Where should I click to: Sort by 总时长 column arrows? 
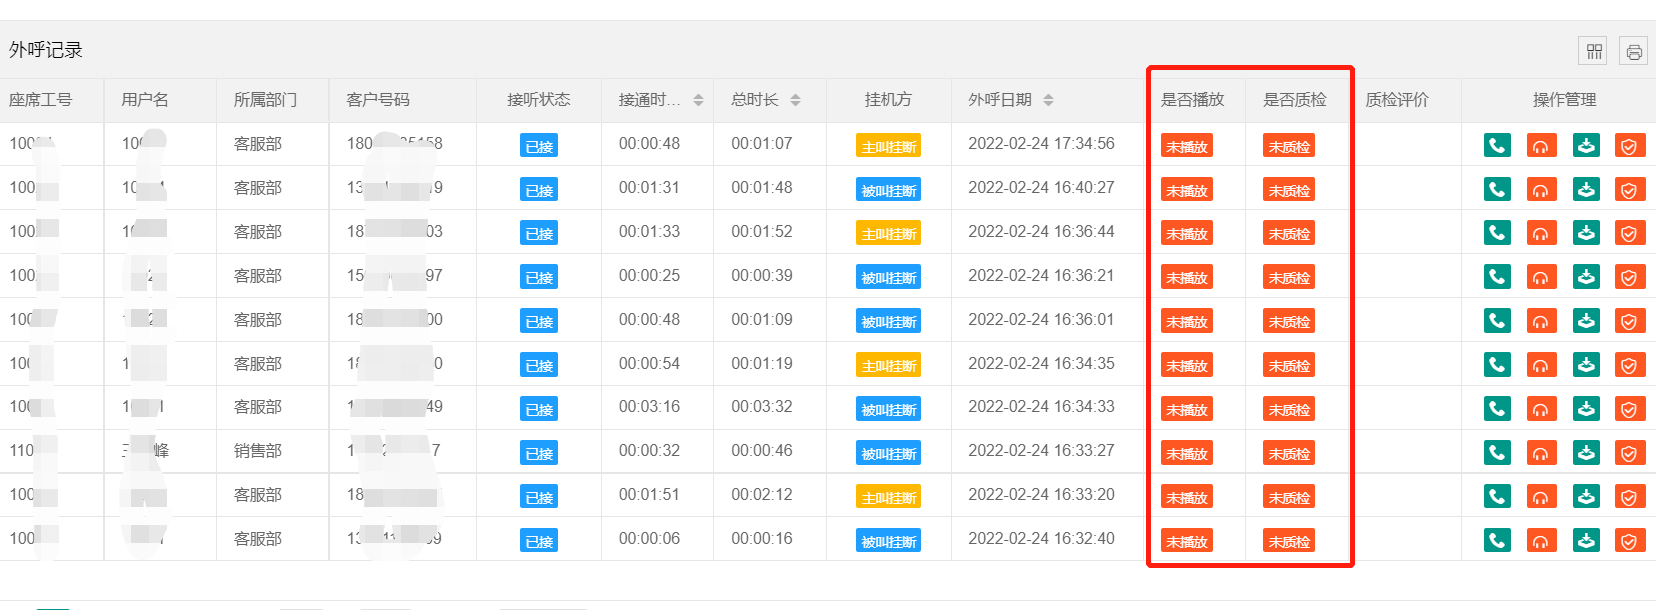795,100
